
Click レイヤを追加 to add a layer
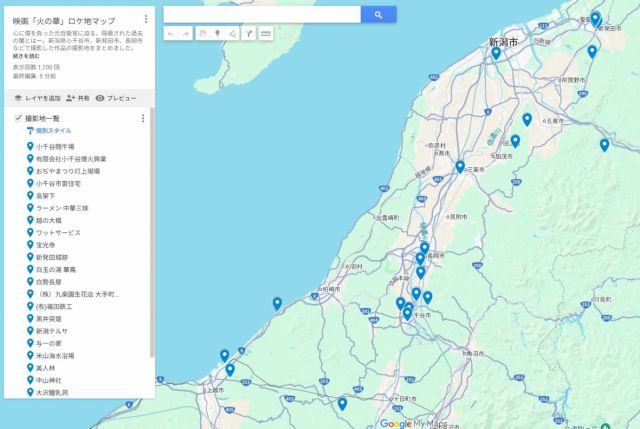click(x=37, y=98)
